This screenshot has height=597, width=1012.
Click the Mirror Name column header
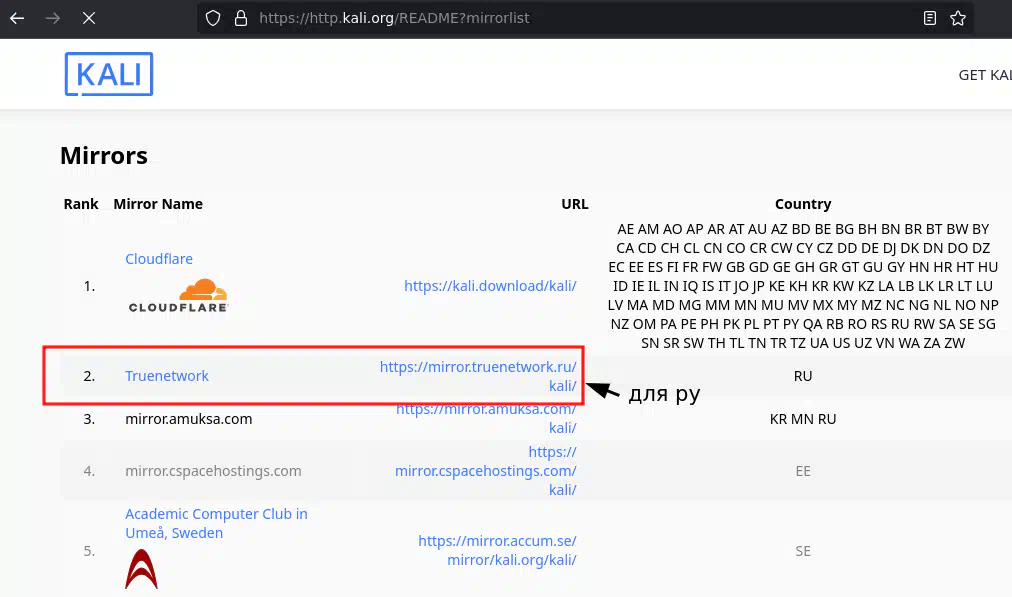tap(158, 204)
